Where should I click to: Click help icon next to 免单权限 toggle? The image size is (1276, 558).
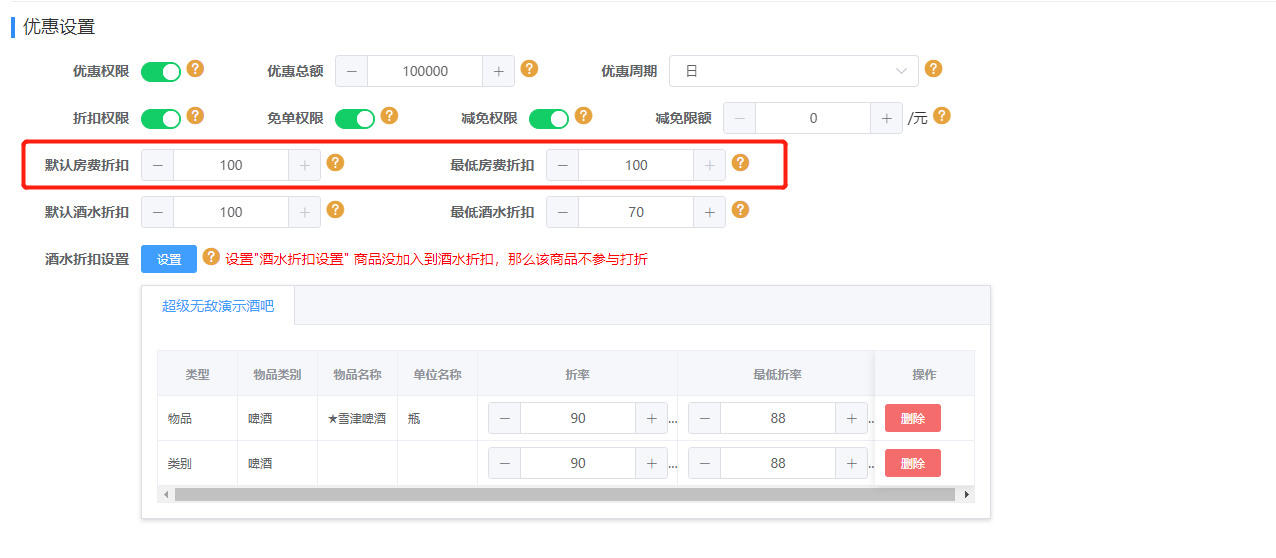(390, 116)
